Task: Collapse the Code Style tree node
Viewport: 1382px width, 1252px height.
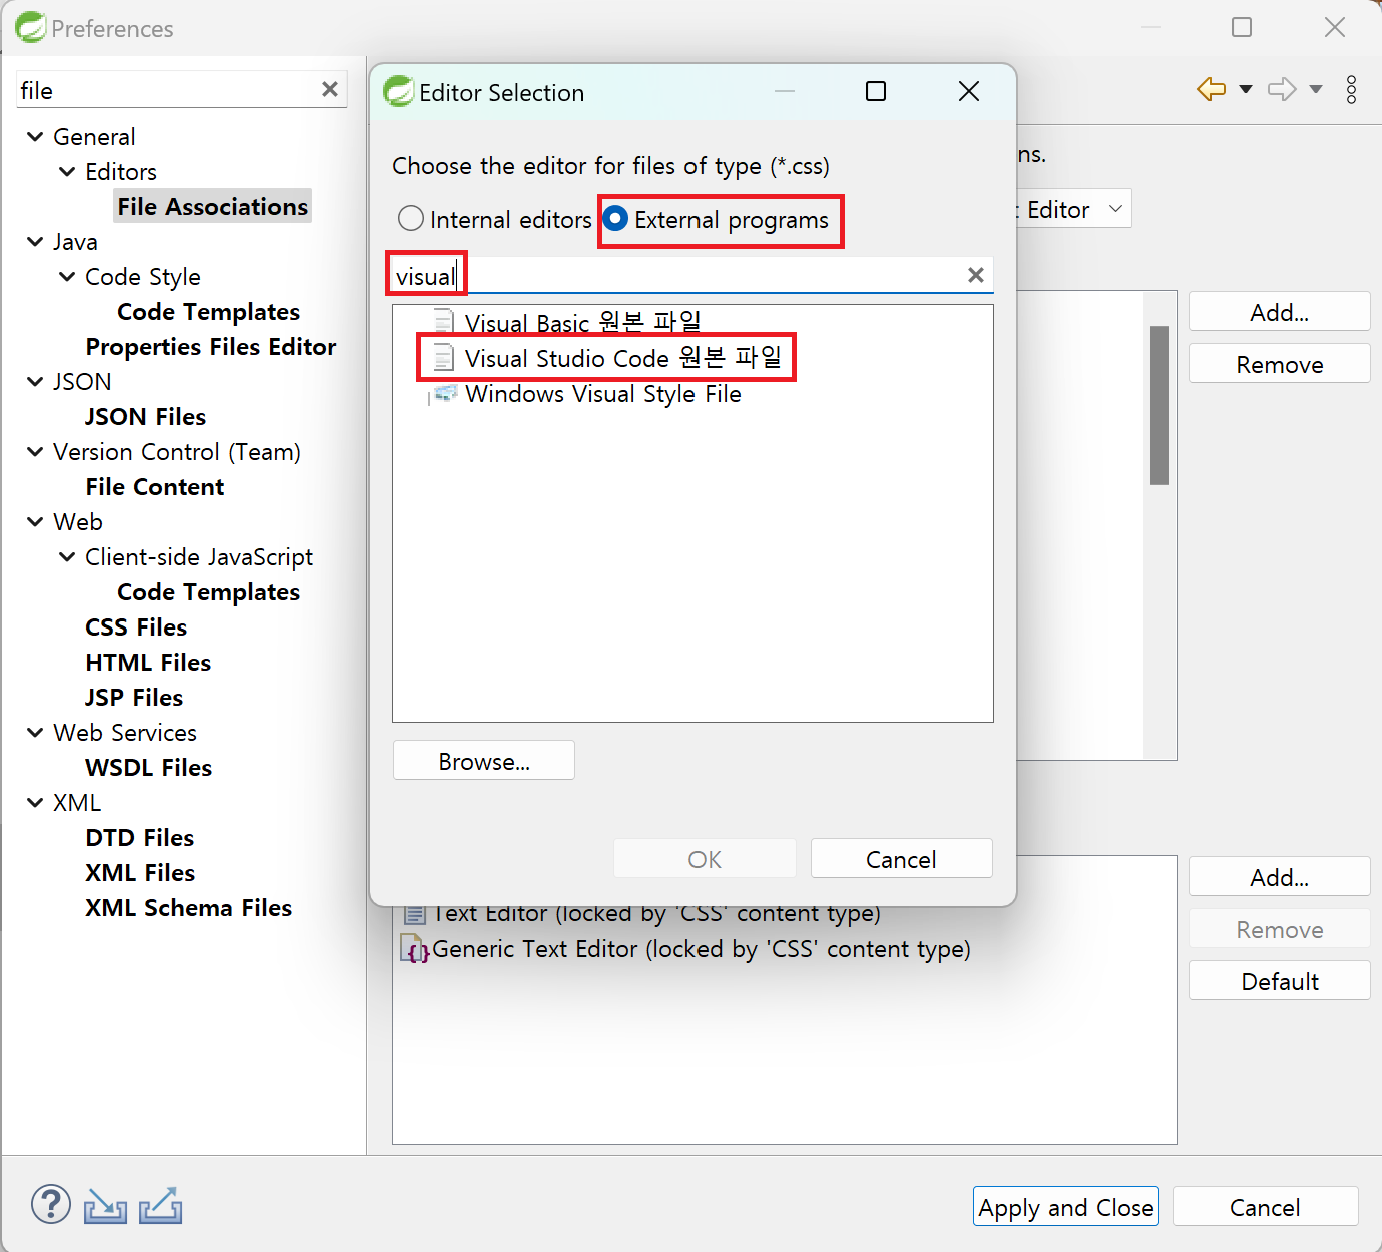Action: (x=67, y=276)
